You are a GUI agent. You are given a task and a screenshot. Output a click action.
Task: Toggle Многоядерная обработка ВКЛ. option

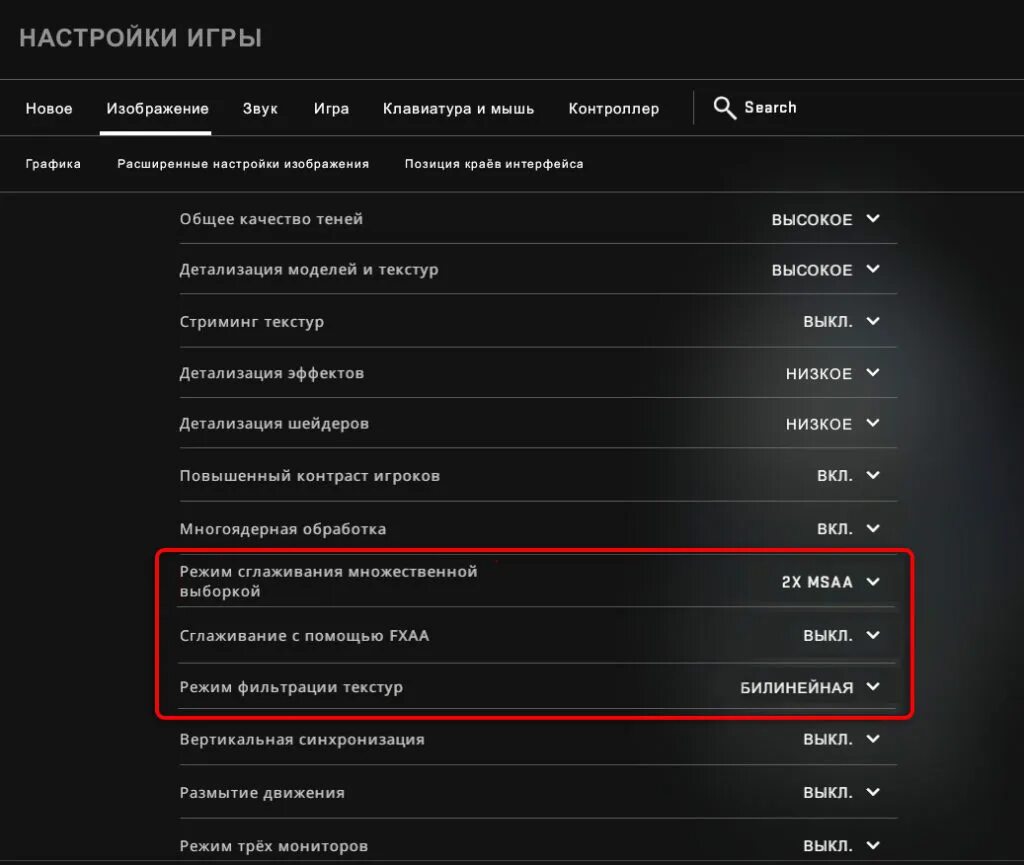tap(848, 529)
